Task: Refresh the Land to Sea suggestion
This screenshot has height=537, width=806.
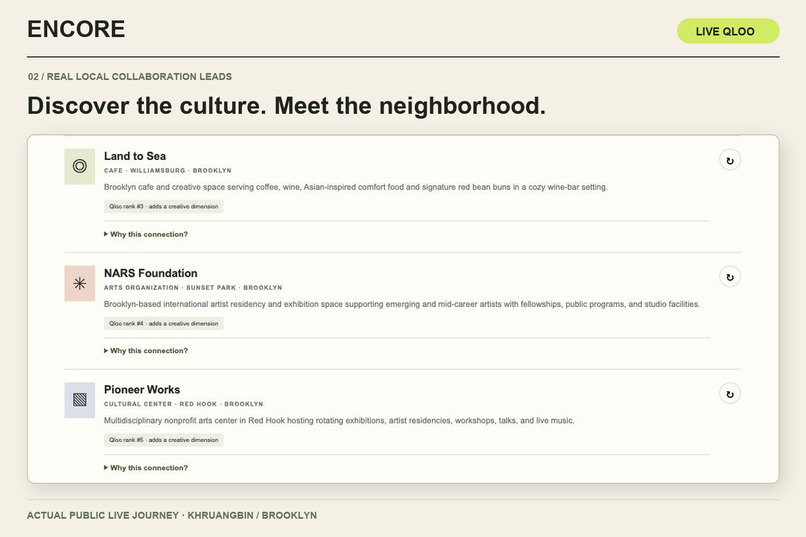Action: tap(729, 160)
